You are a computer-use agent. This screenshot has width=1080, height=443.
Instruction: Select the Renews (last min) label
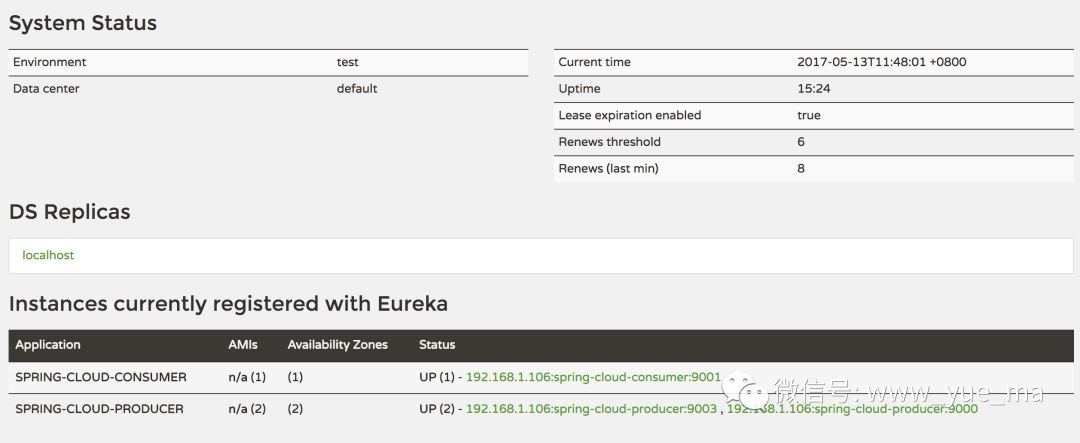(608, 168)
